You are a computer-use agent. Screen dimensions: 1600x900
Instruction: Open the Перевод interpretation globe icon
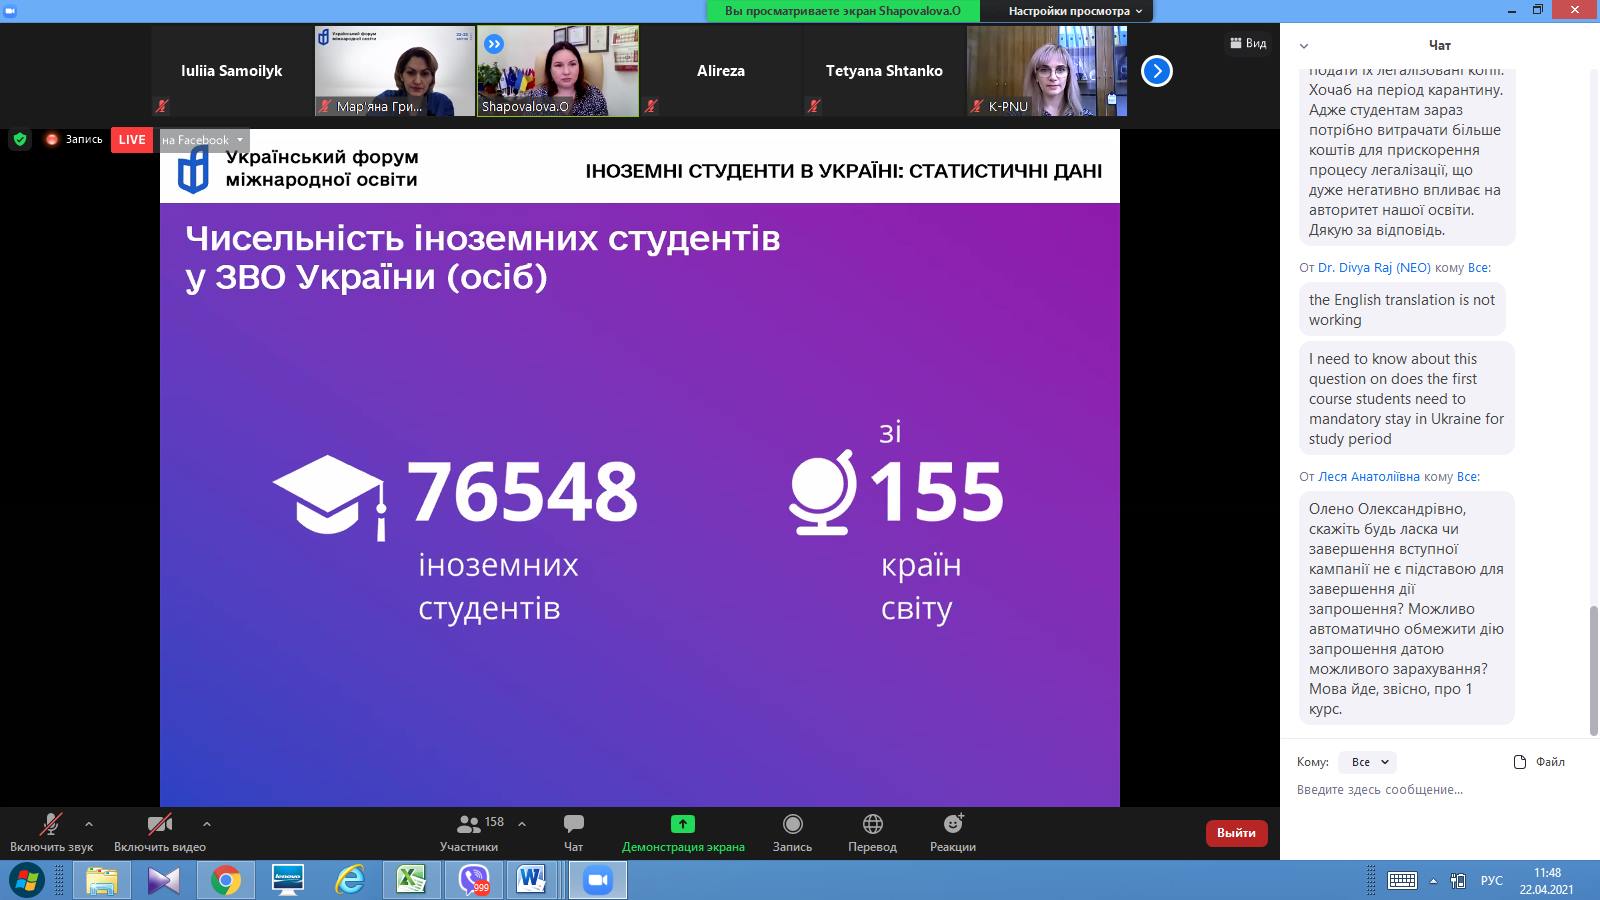tap(872, 824)
